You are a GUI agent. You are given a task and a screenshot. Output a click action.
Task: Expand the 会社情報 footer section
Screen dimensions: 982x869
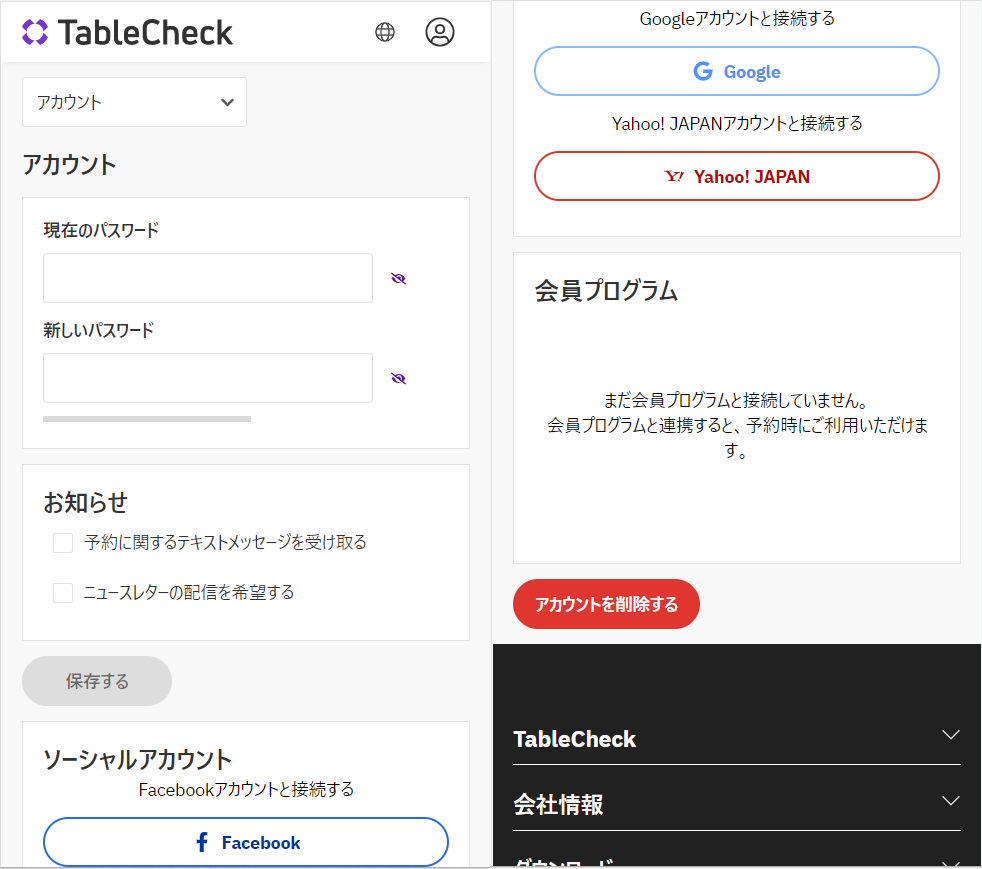(x=950, y=801)
